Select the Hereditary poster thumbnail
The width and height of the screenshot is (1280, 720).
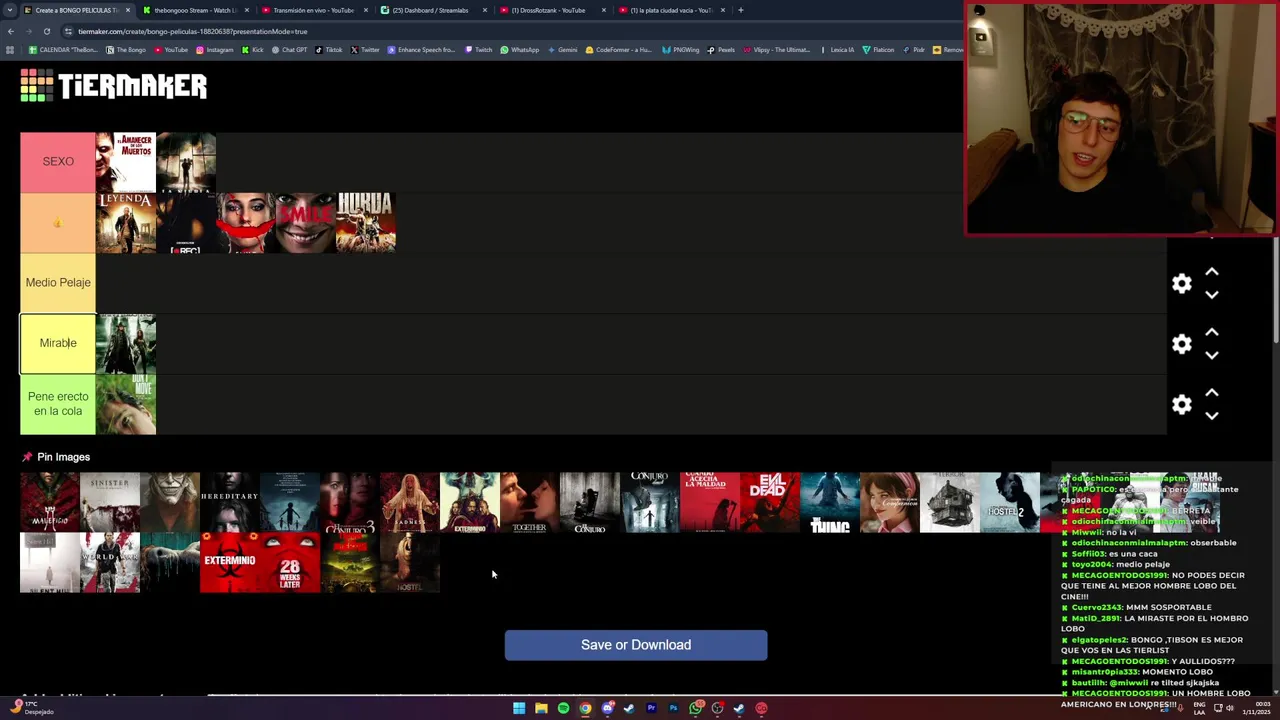pos(230,502)
